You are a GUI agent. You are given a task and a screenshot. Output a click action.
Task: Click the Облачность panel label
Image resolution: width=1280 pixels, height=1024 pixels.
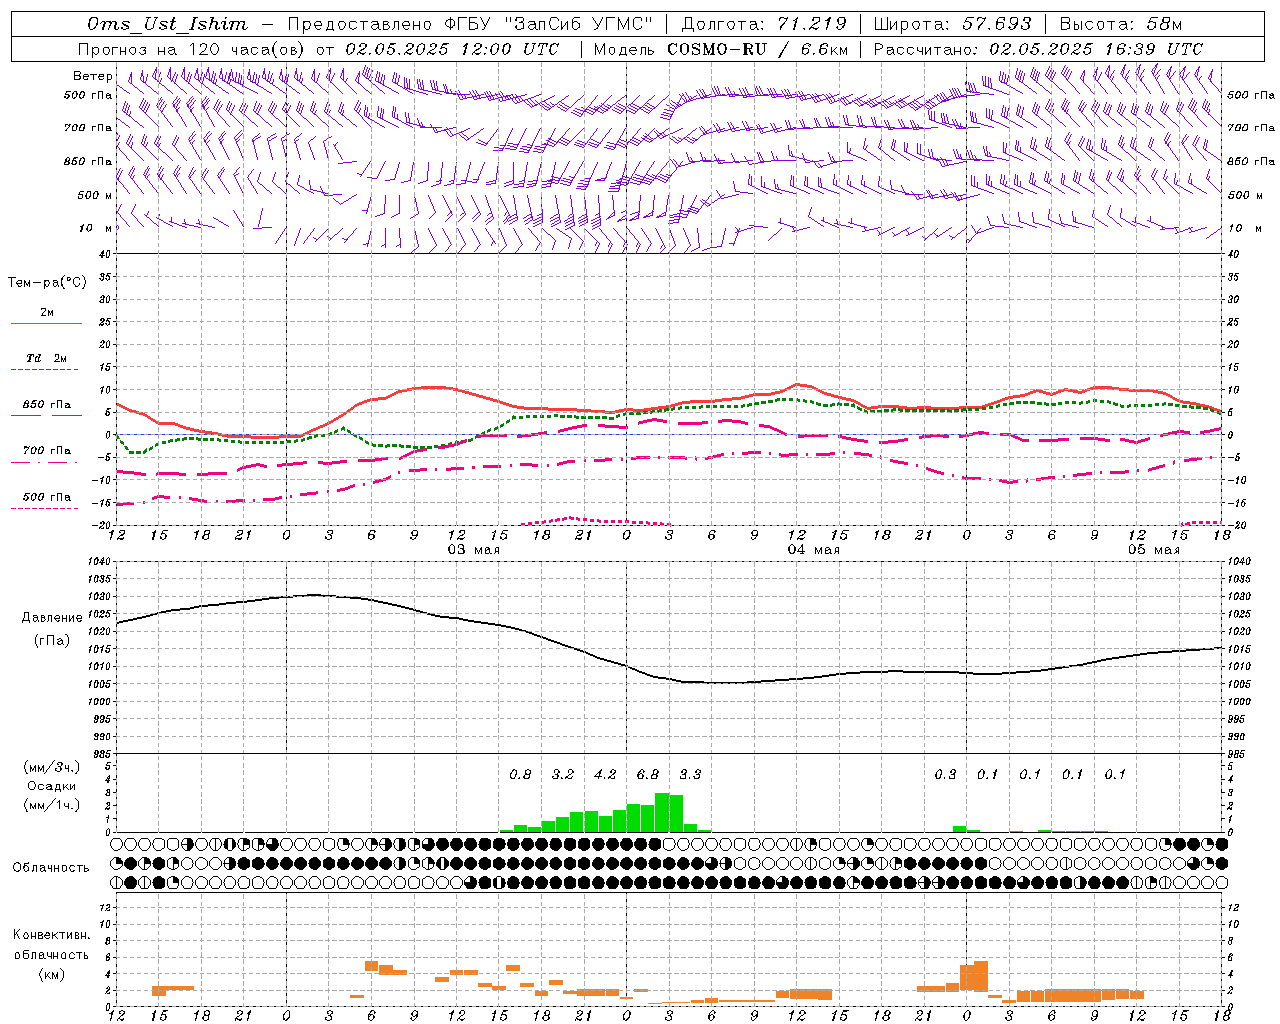(x=51, y=867)
